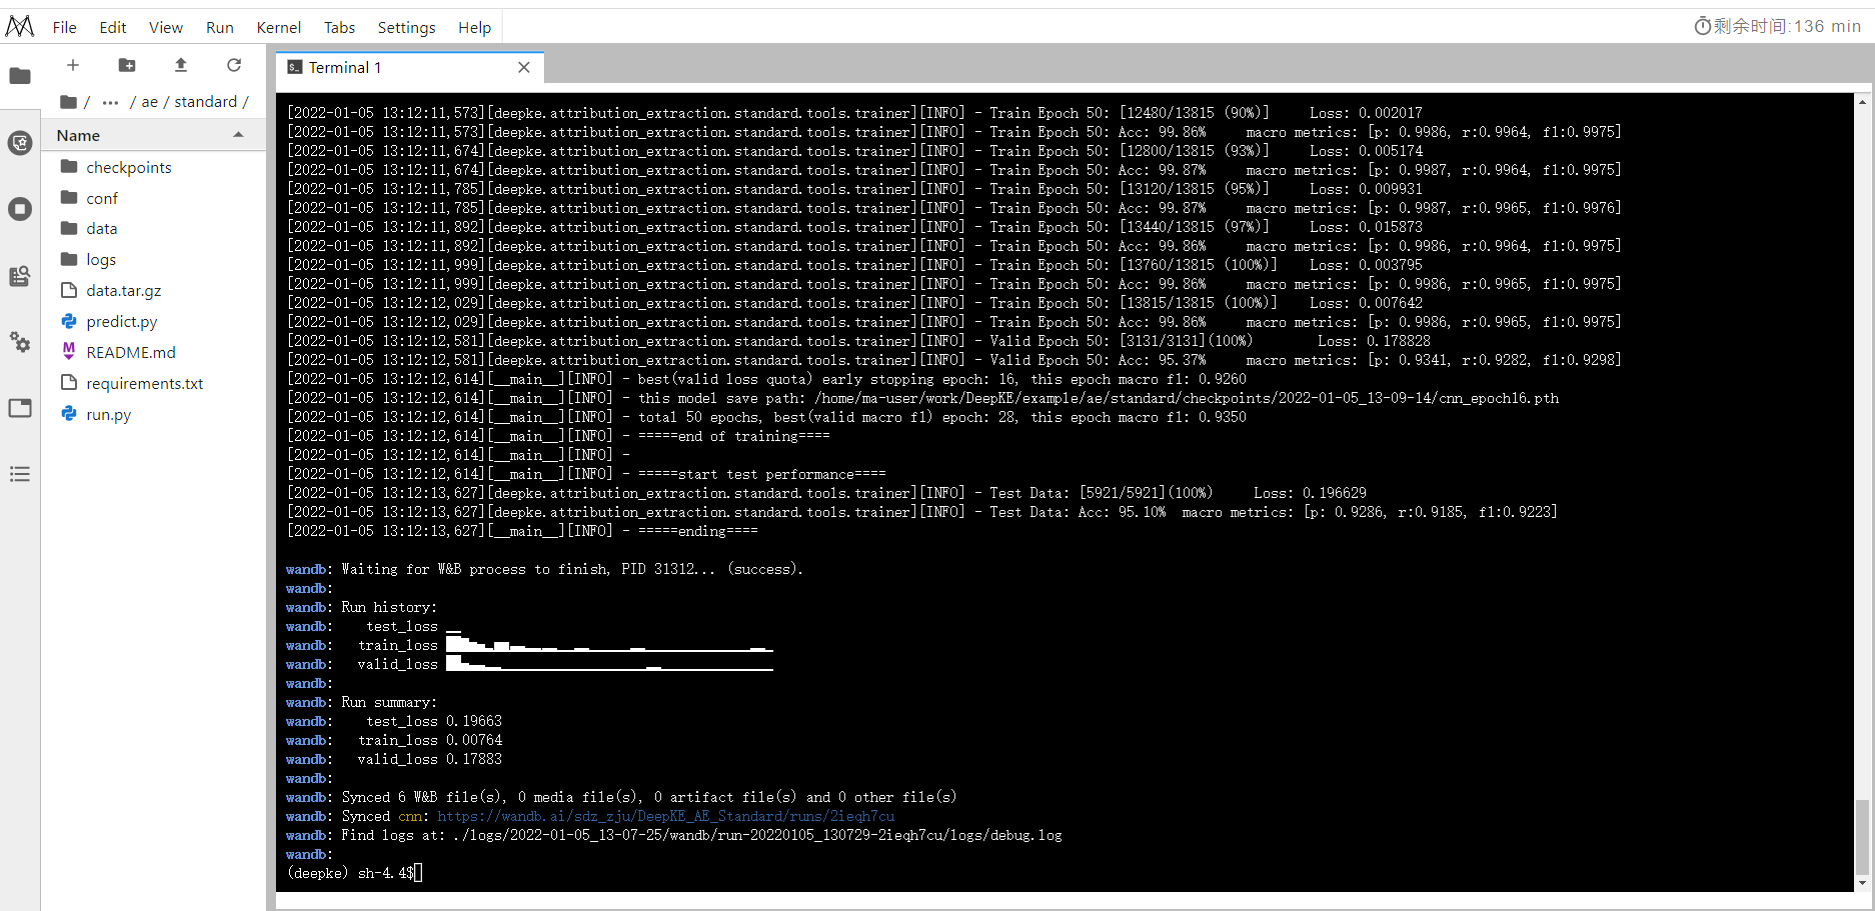Open the Run menu

[x=219, y=27]
